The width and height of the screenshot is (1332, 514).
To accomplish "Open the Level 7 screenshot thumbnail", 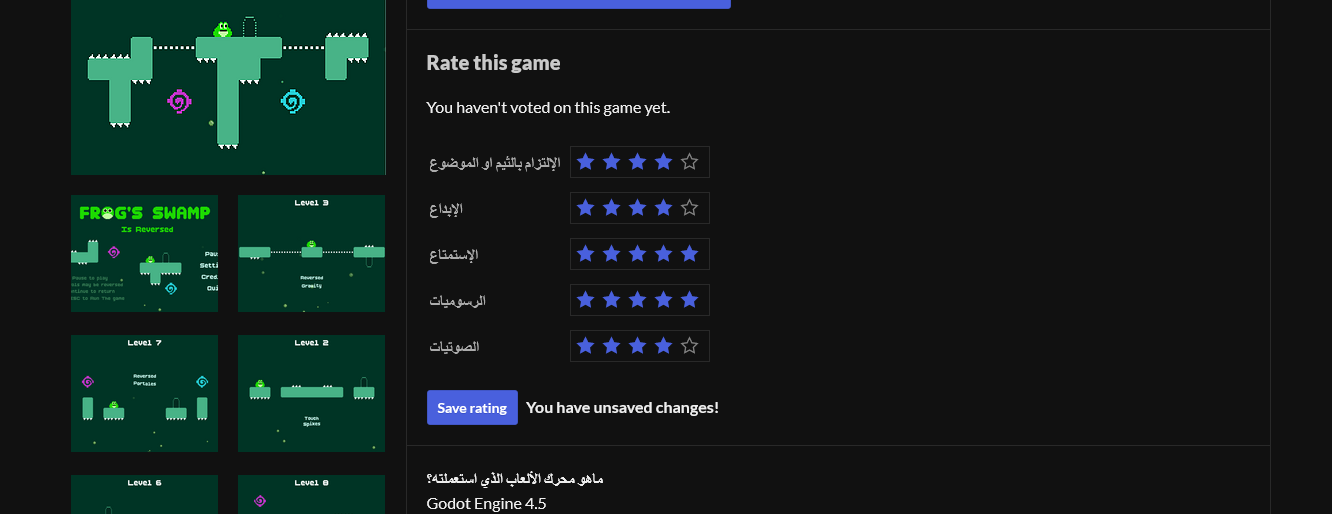I will click(x=144, y=393).
